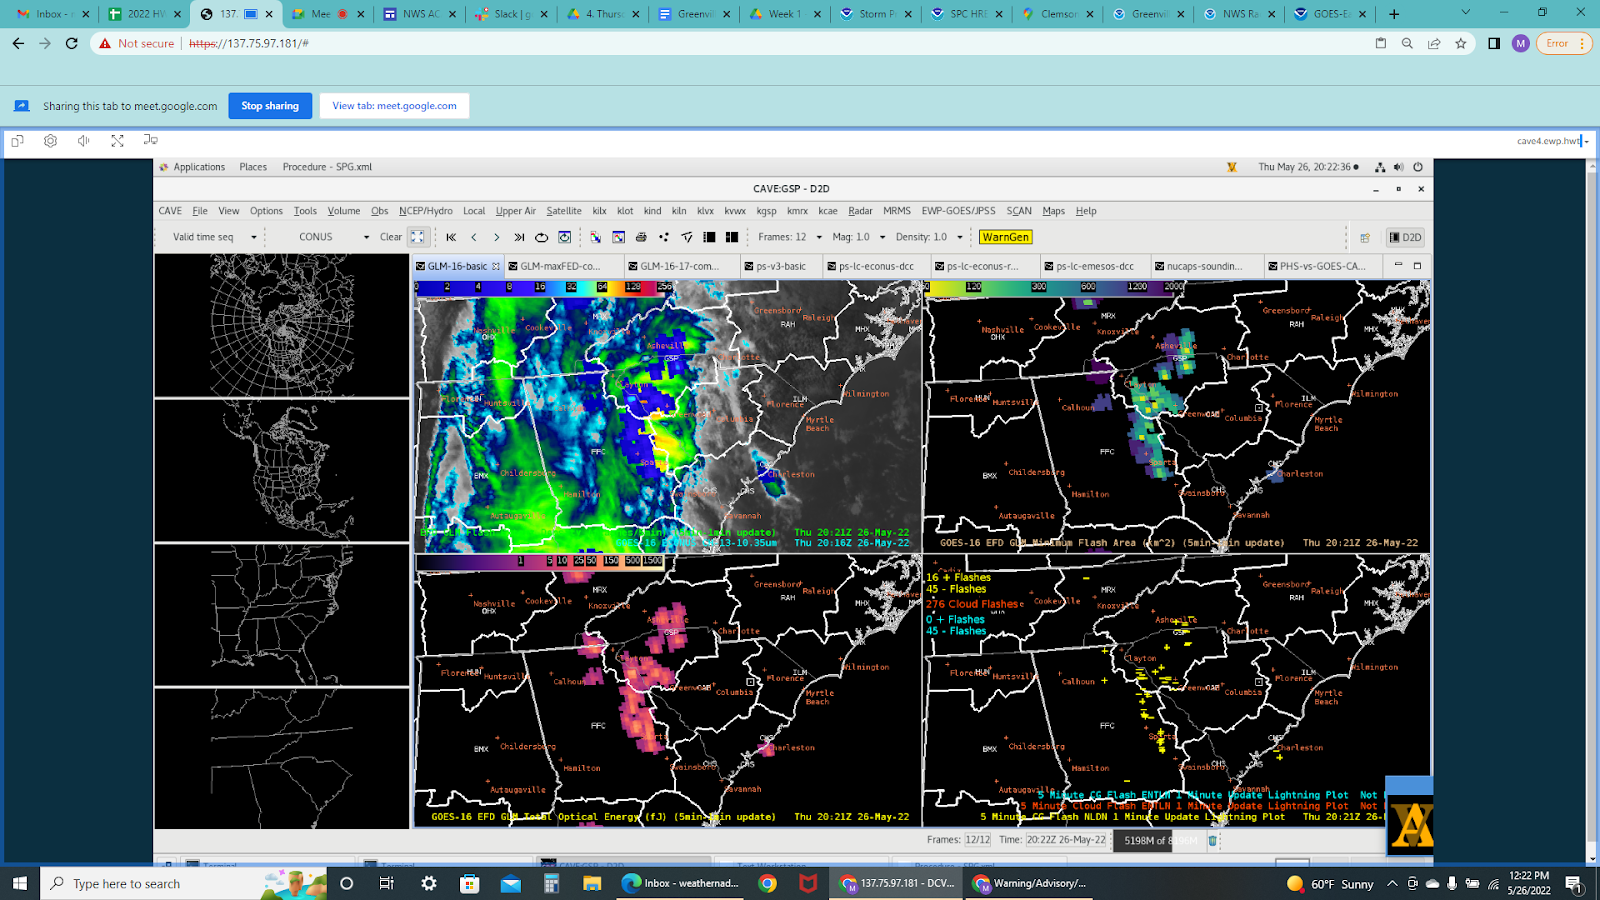This screenshot has height=900, width=1600.
Task: Switch to single panel layout icon
Action: tap(709, 237)
